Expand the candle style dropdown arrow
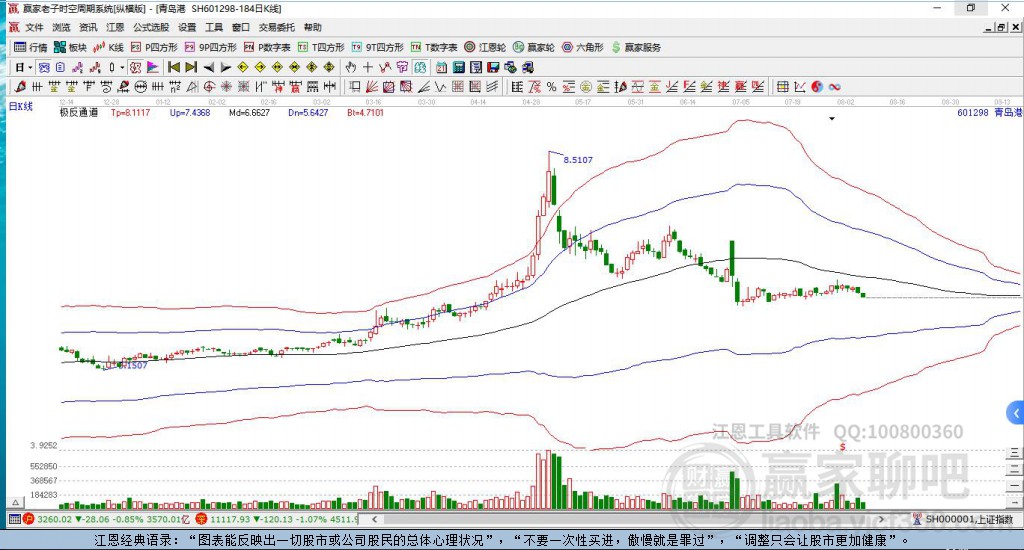This screenshot has width=1024, height=550. coord(122,67)
